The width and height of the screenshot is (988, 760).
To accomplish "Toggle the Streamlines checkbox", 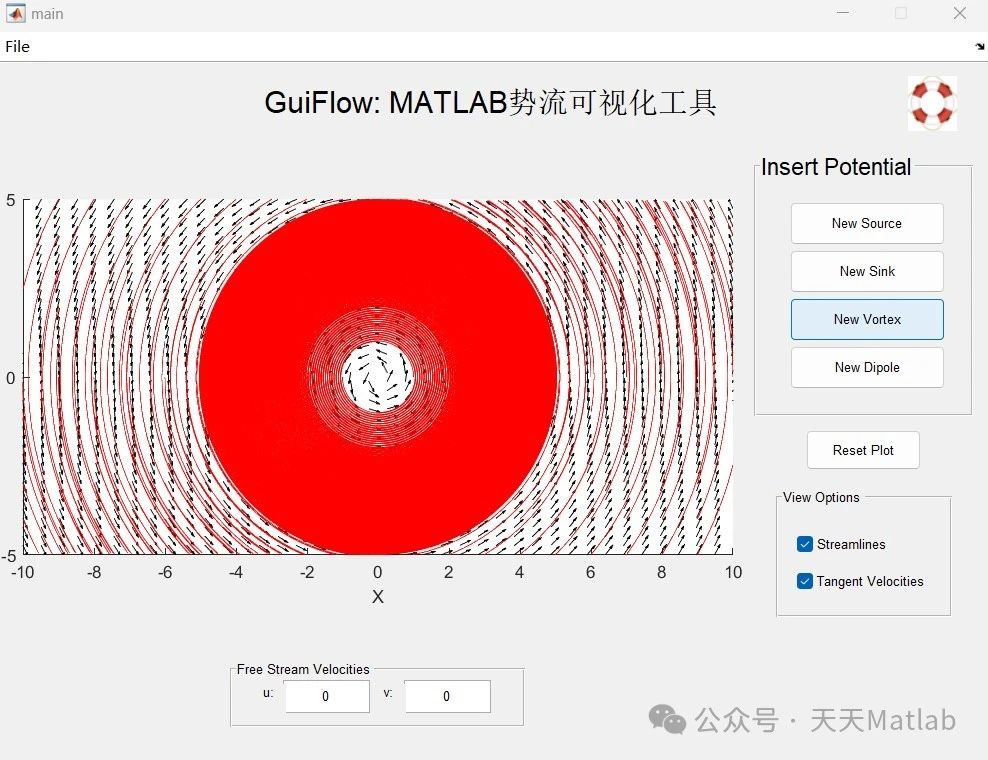I will [x=805, y=544].
